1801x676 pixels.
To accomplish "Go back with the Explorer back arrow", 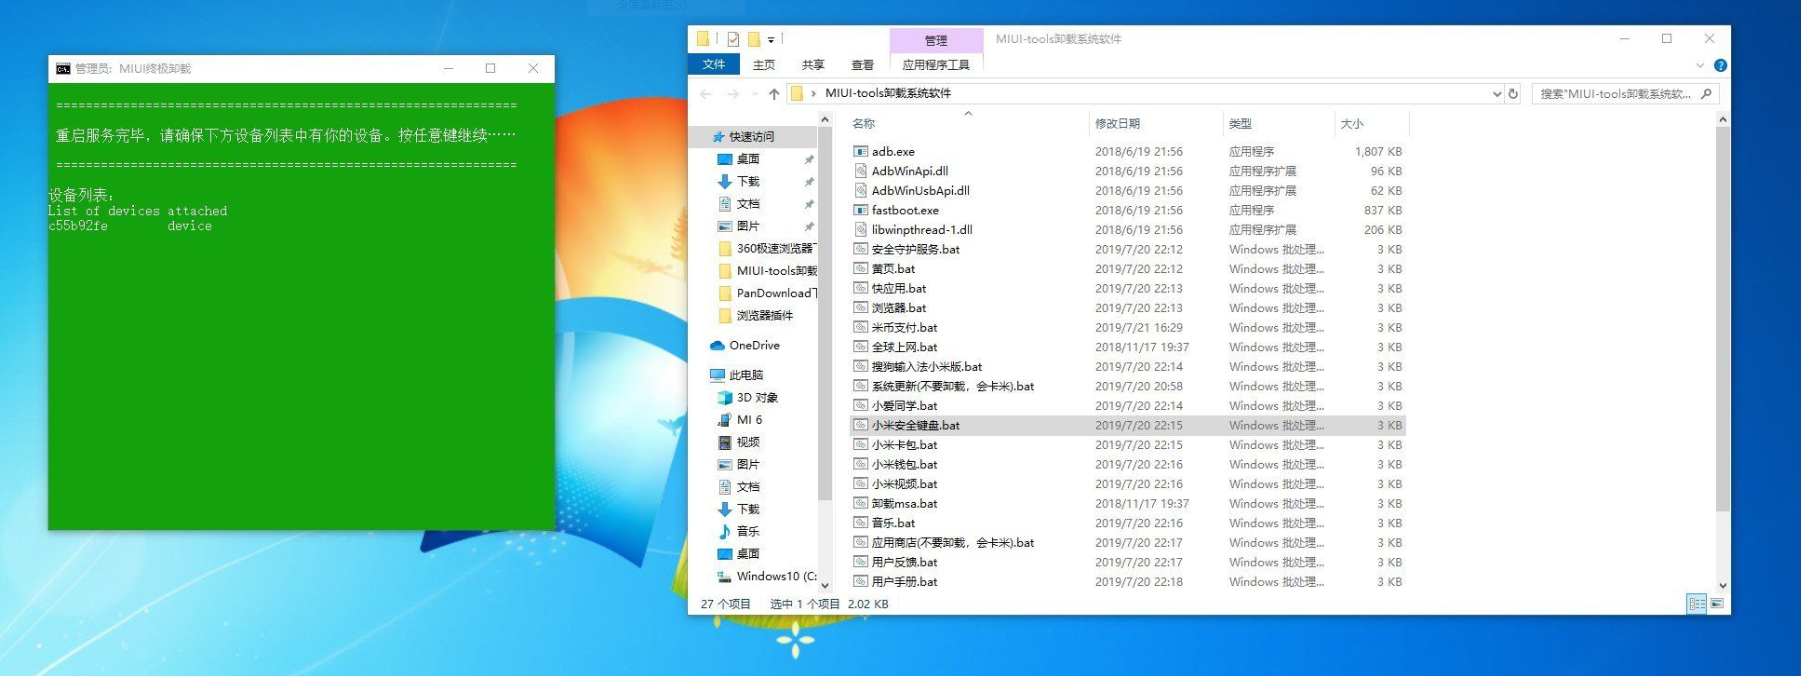I will [706, 94].
